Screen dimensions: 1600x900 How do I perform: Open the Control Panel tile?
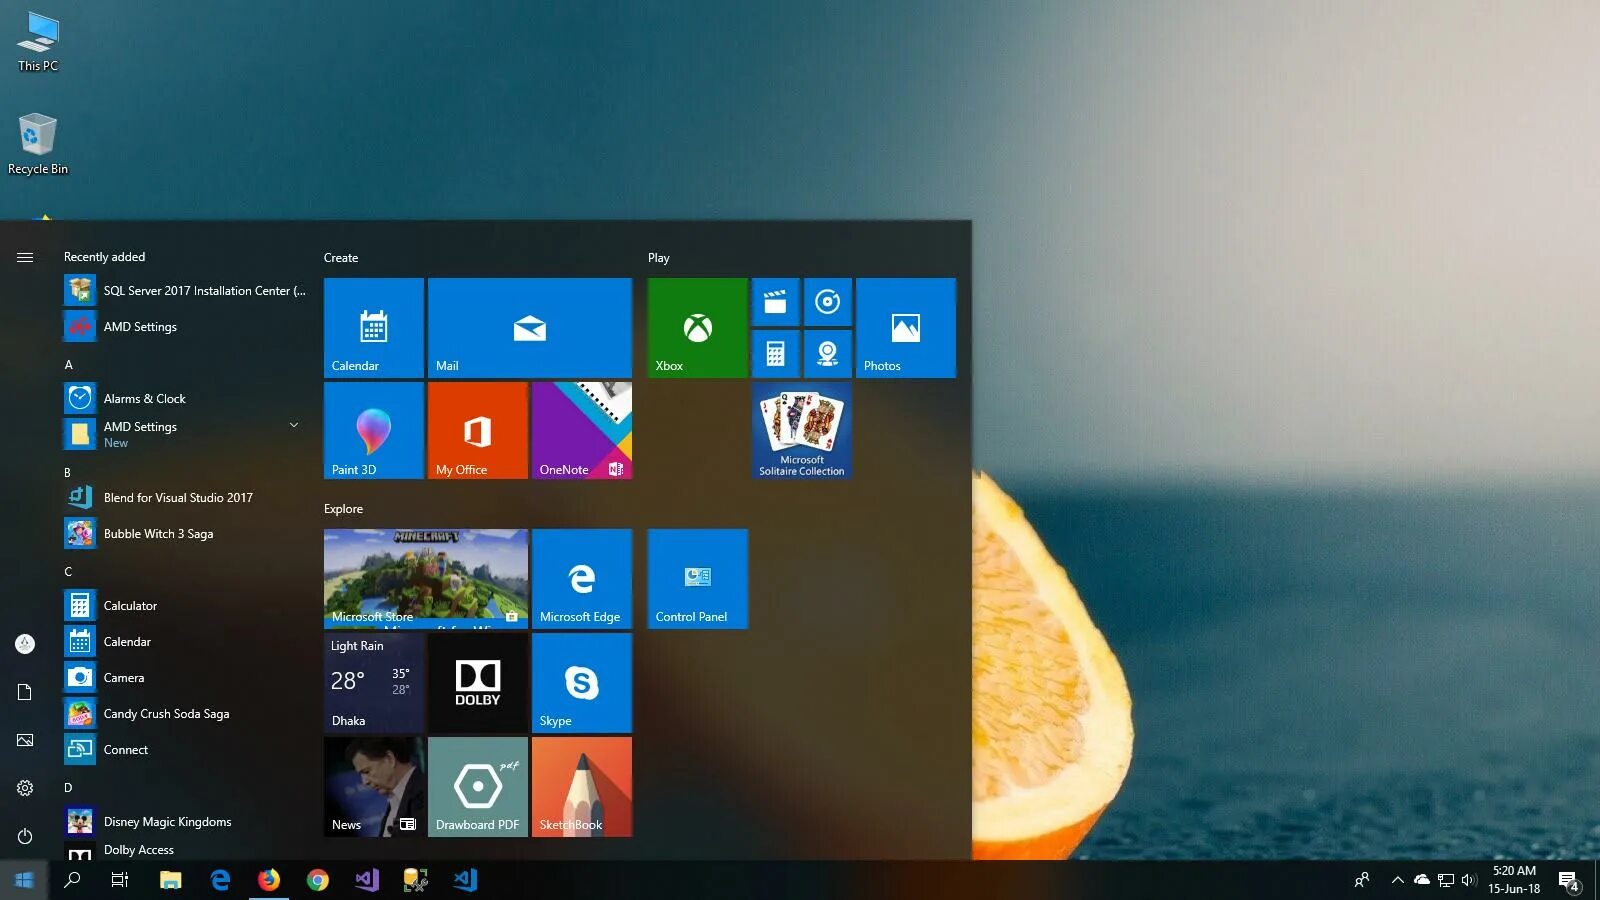tap(698, 579)
